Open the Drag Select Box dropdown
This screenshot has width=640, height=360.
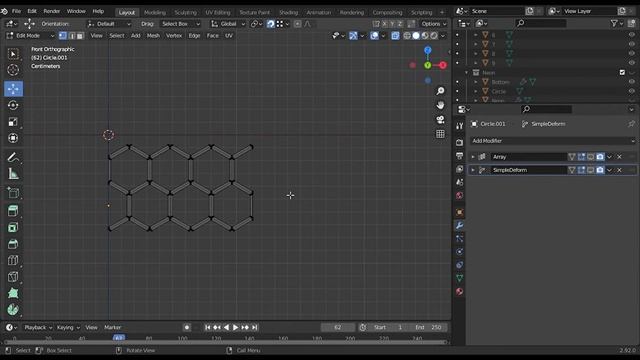tap(180, 24)
